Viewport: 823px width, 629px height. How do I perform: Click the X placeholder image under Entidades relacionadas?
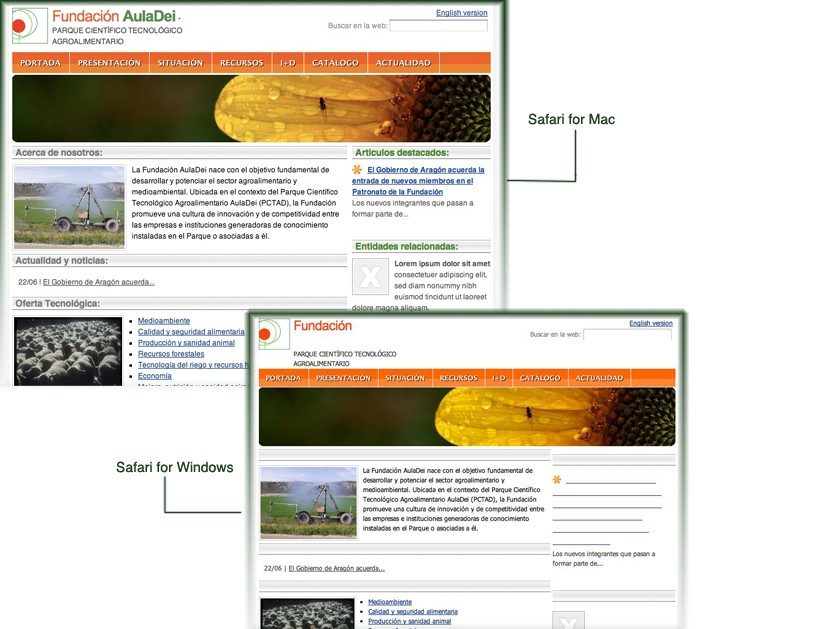tap(371, 277)
